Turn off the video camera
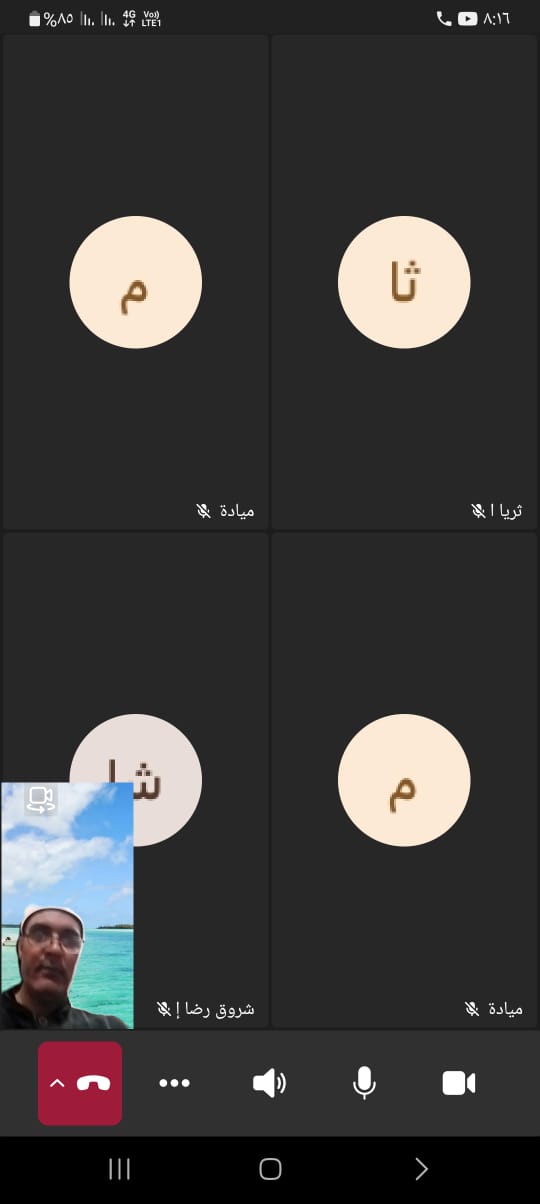 (x=459, y=1083)
